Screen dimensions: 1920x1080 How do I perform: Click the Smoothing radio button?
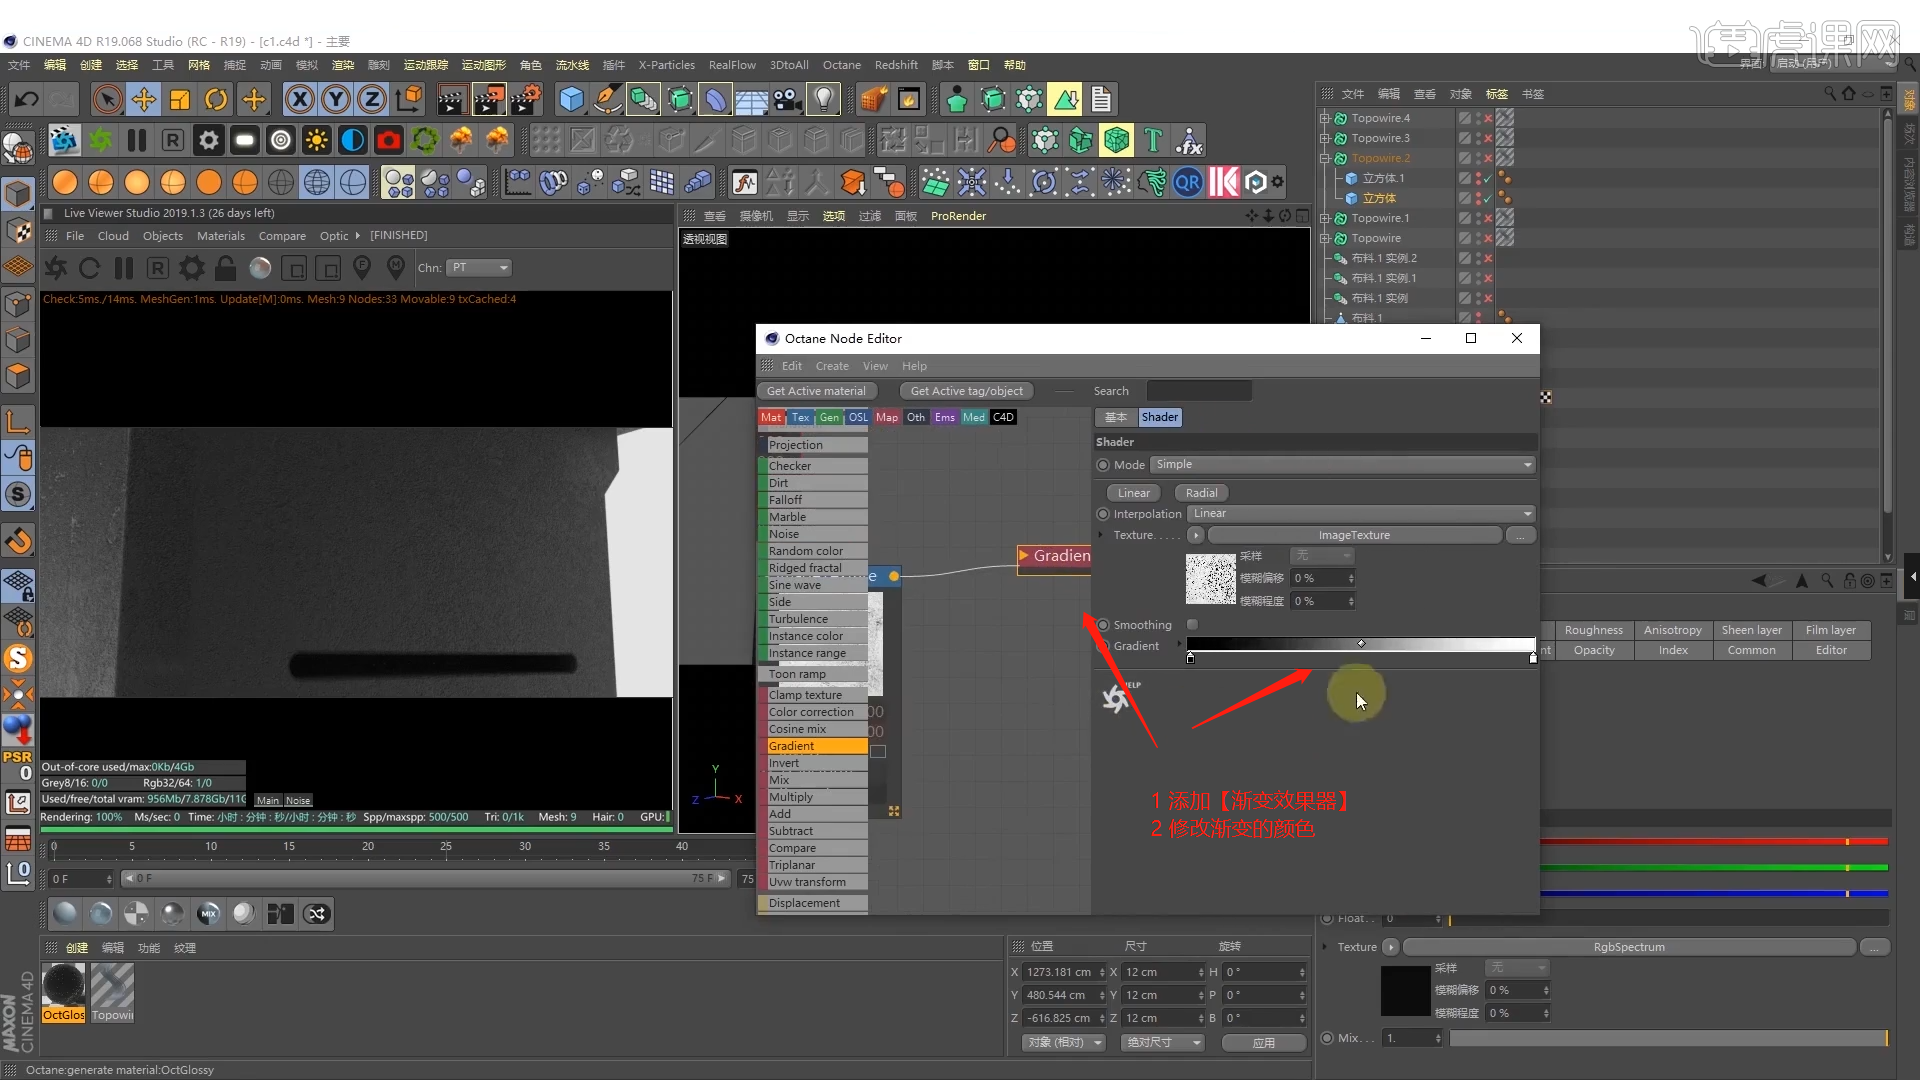pyautogui.click(x=1103, y=625)
